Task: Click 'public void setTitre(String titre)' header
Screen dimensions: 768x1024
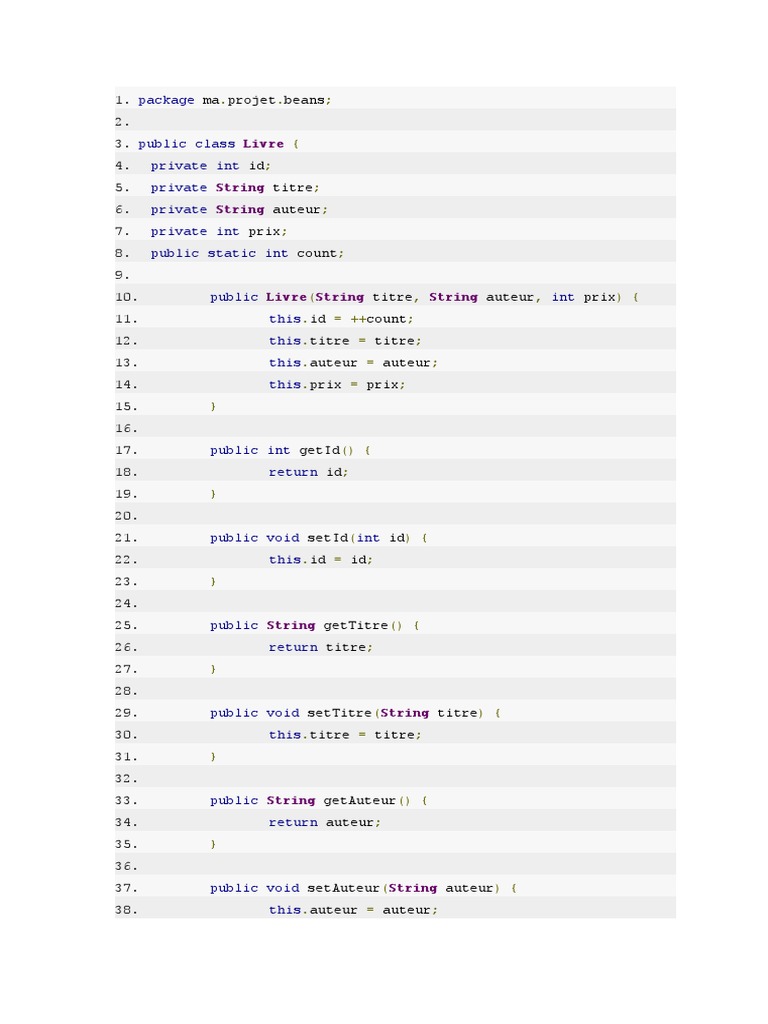Action: [x=355, y=713]
